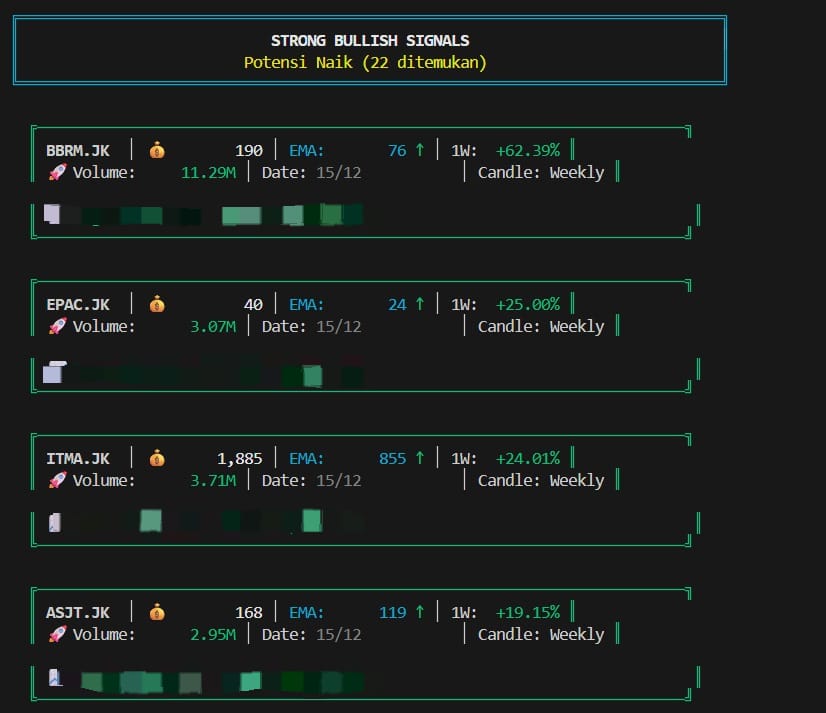Click the rocket icon beside EPAC.JK volume
Image resolution: width=826 pixels, height=713 pixels.
[x=57, y=326]
